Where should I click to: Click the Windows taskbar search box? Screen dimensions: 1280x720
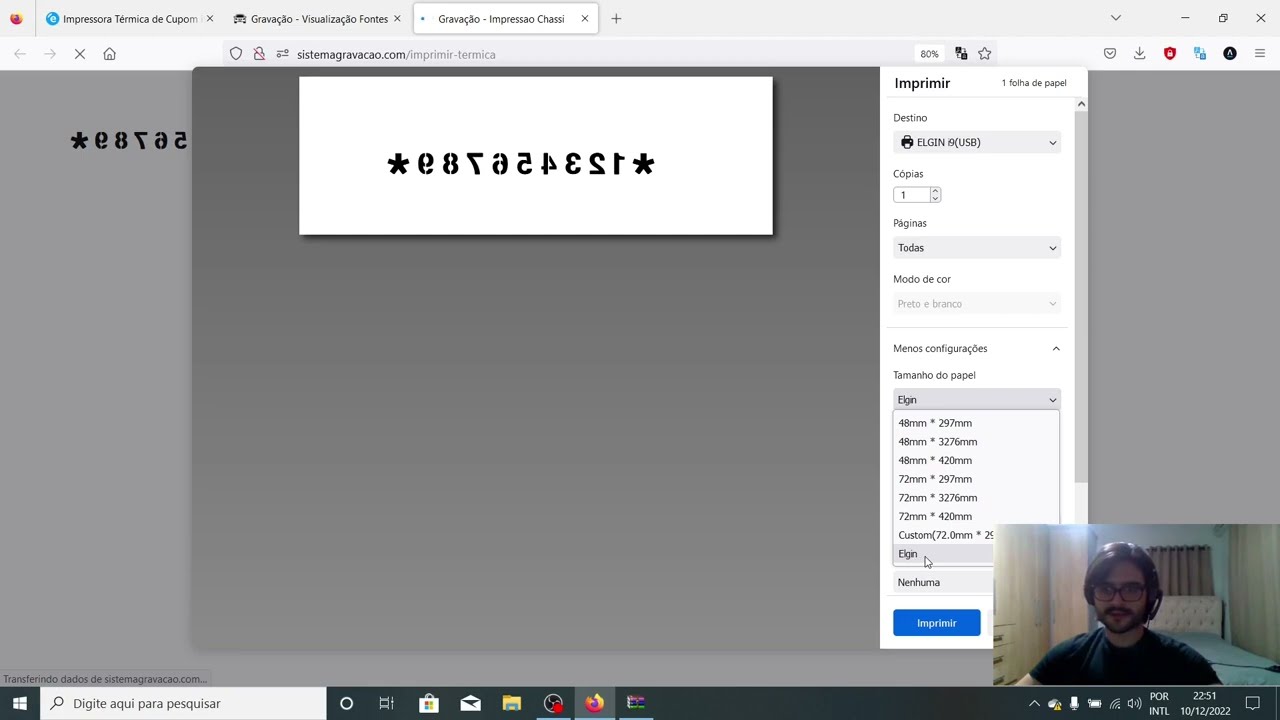point(183,703)
